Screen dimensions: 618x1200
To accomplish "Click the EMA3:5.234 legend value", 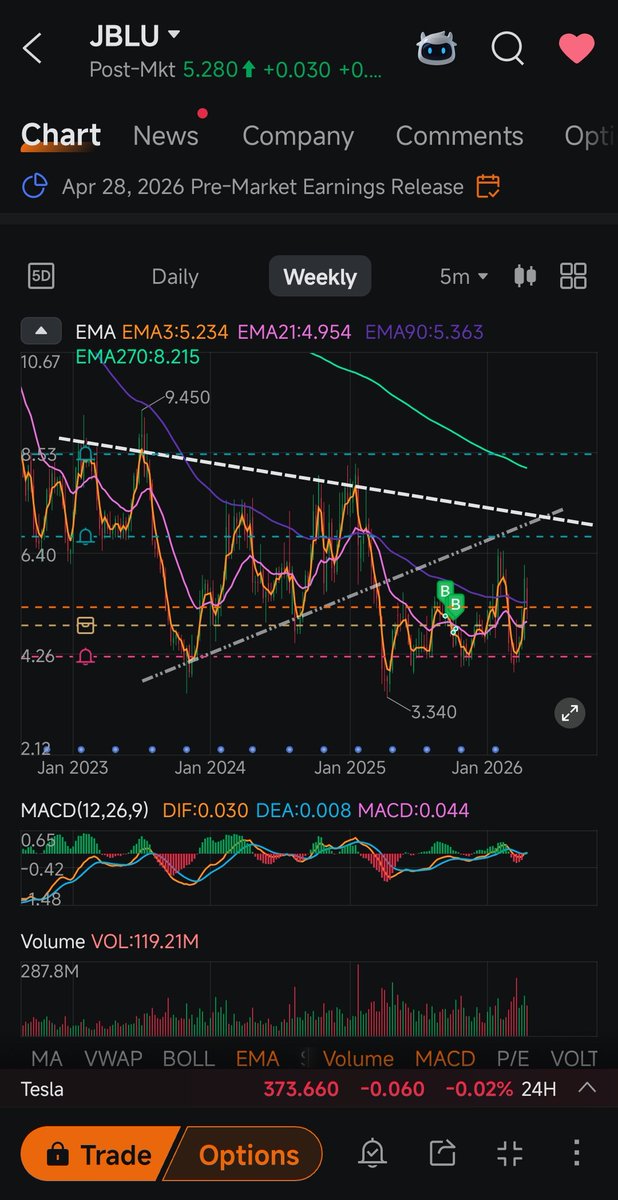I will click(173, 331).
